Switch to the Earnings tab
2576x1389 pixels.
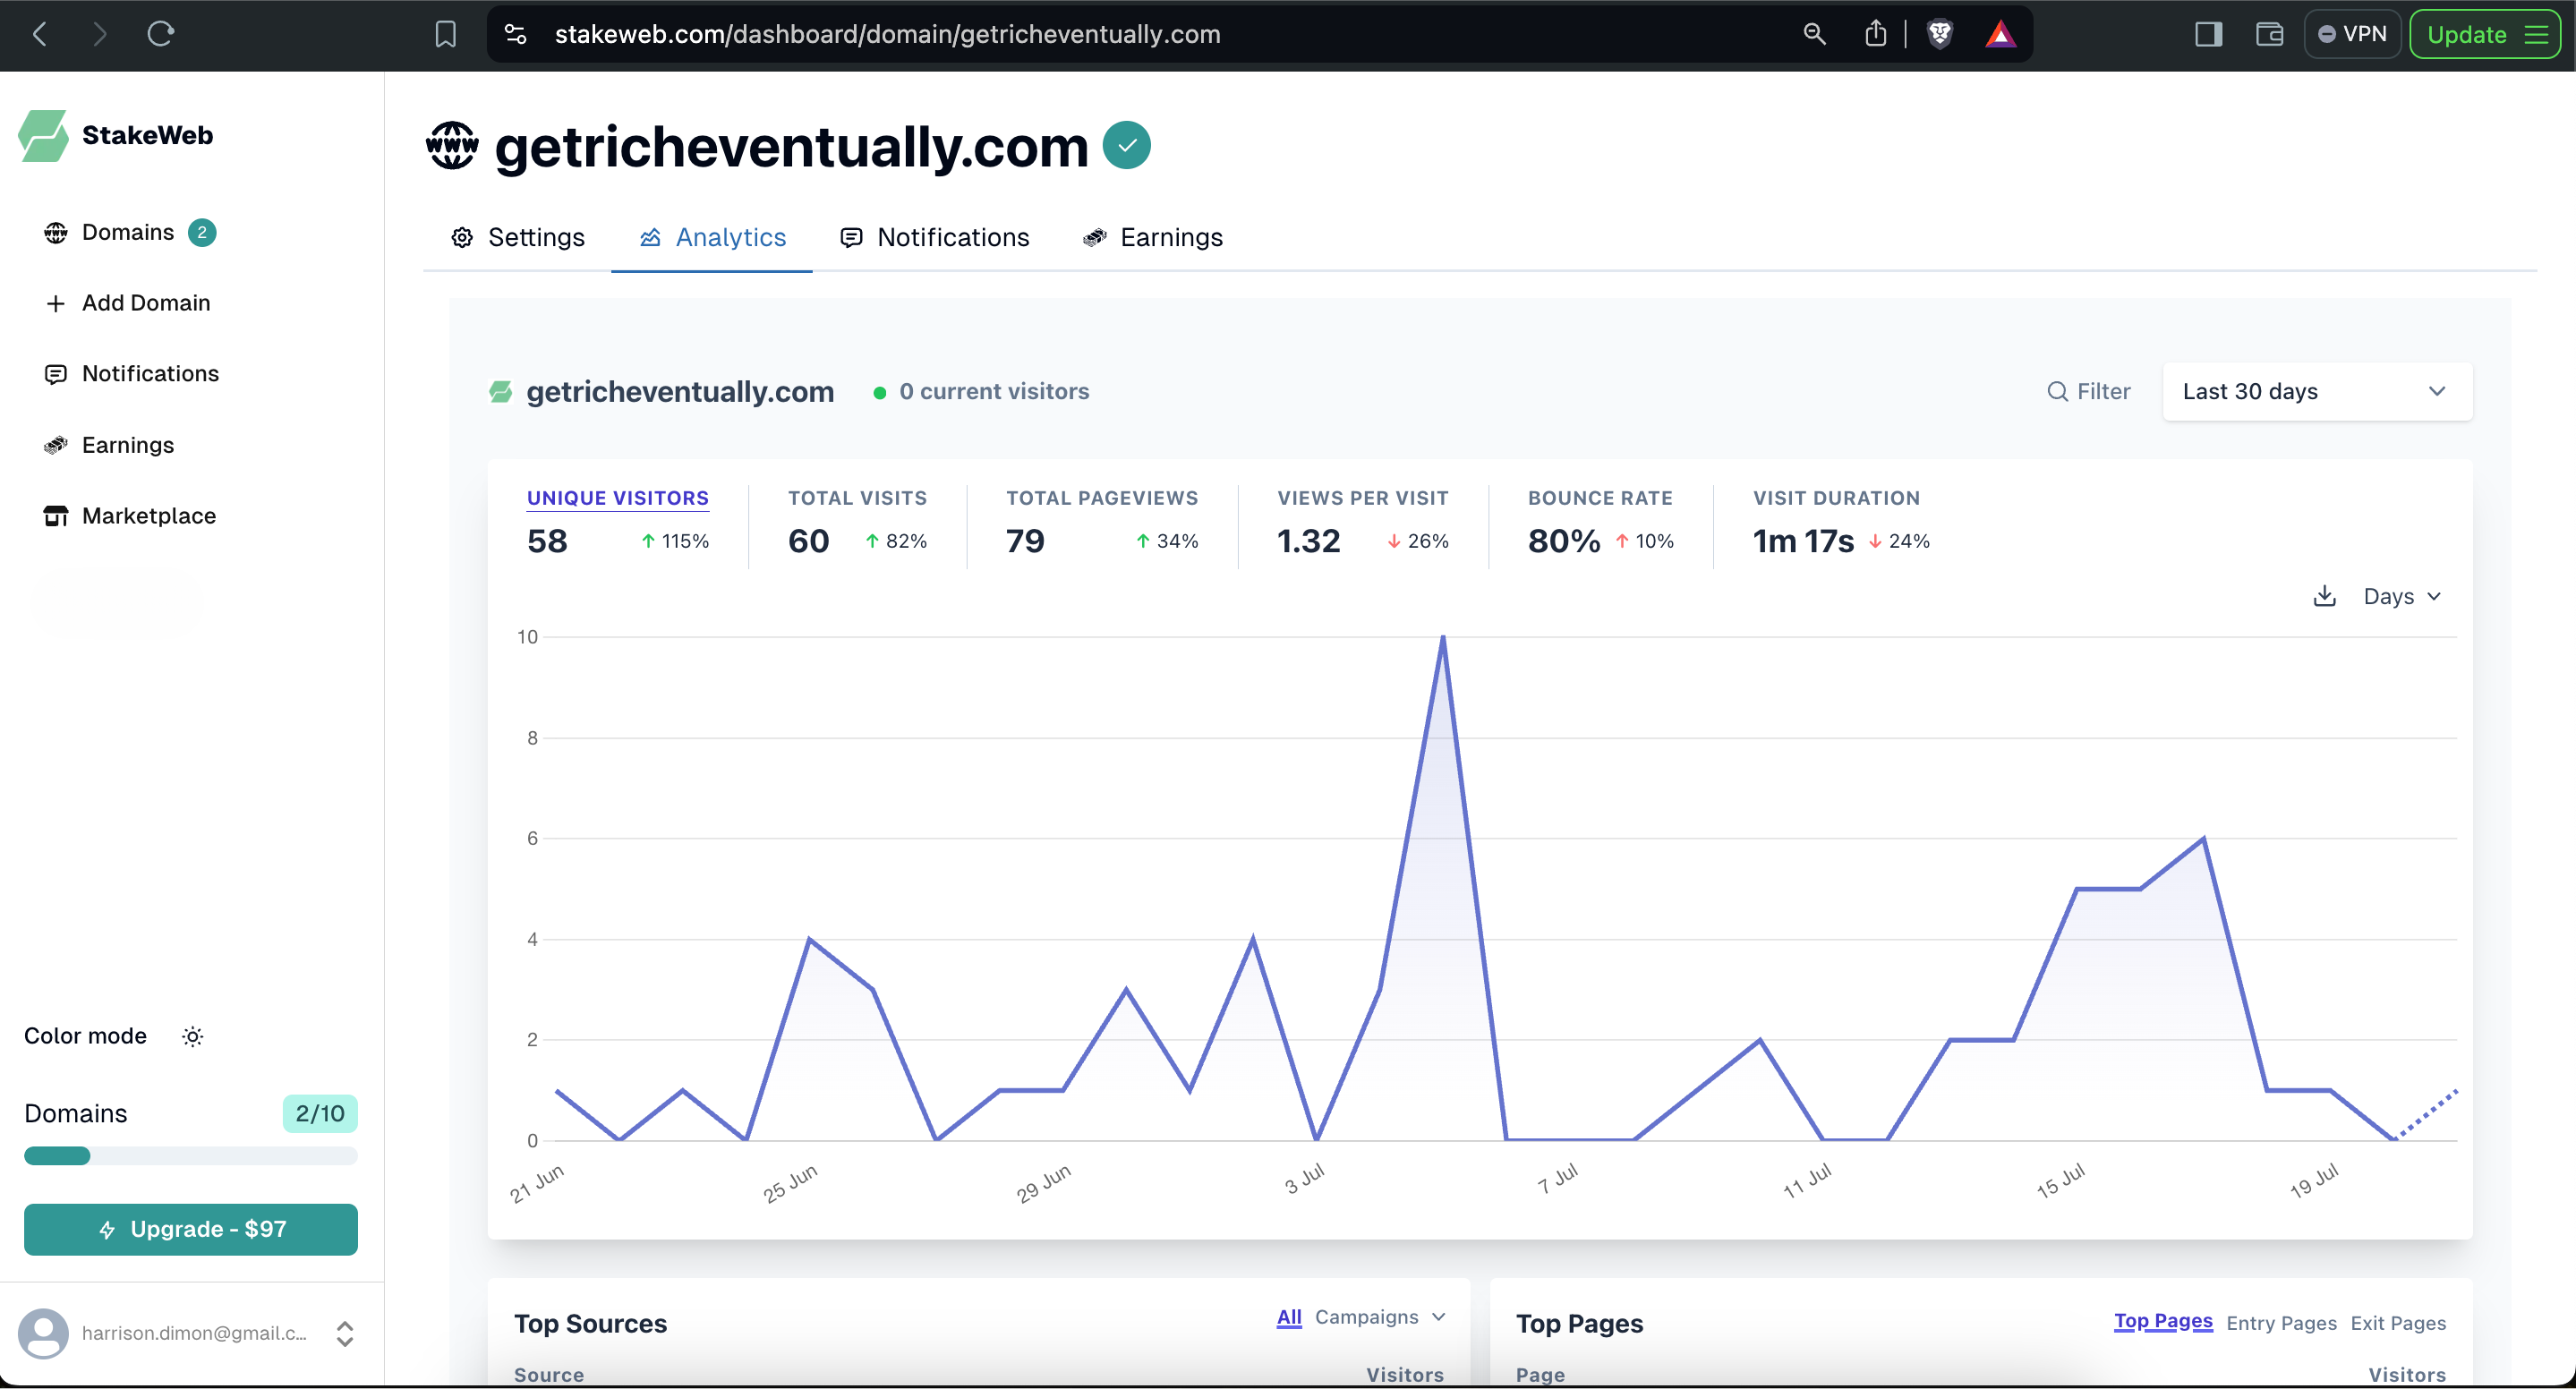coord(1153,237)
